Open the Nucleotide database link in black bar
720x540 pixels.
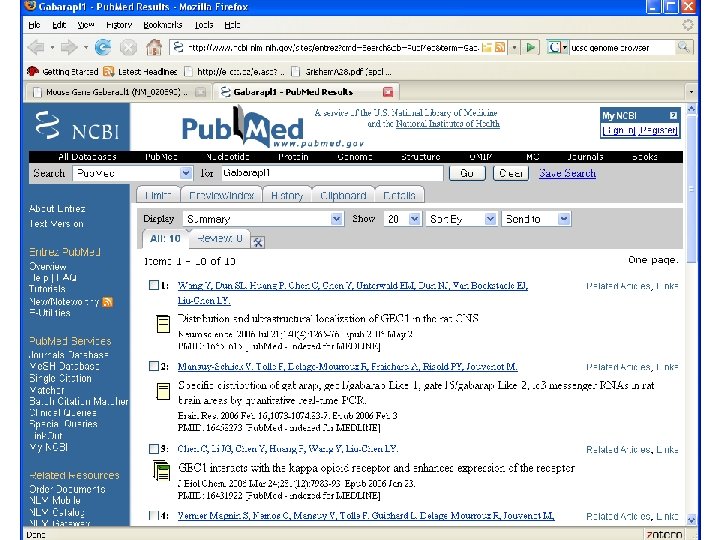click(x=227, y=157)
